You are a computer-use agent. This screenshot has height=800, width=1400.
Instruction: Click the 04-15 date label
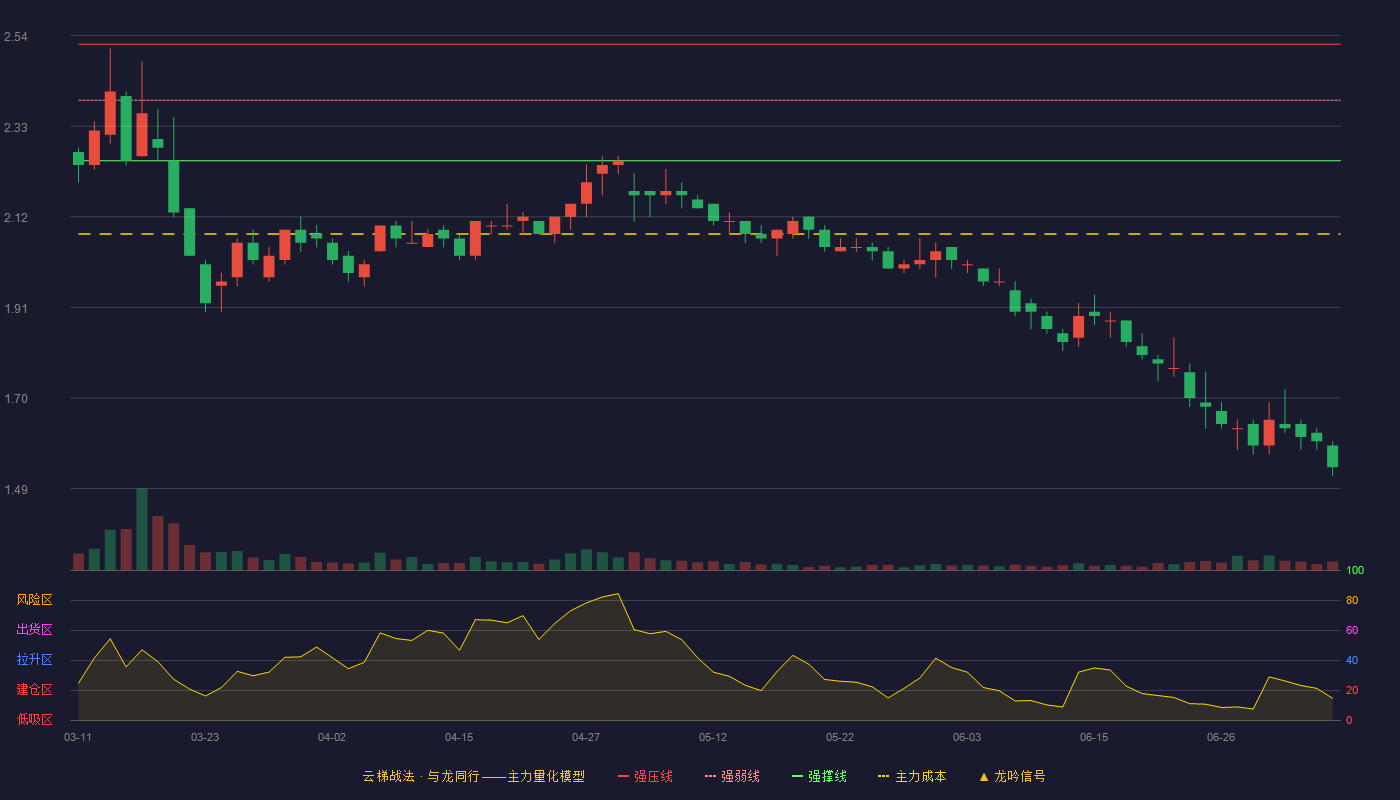click(459, 737)
